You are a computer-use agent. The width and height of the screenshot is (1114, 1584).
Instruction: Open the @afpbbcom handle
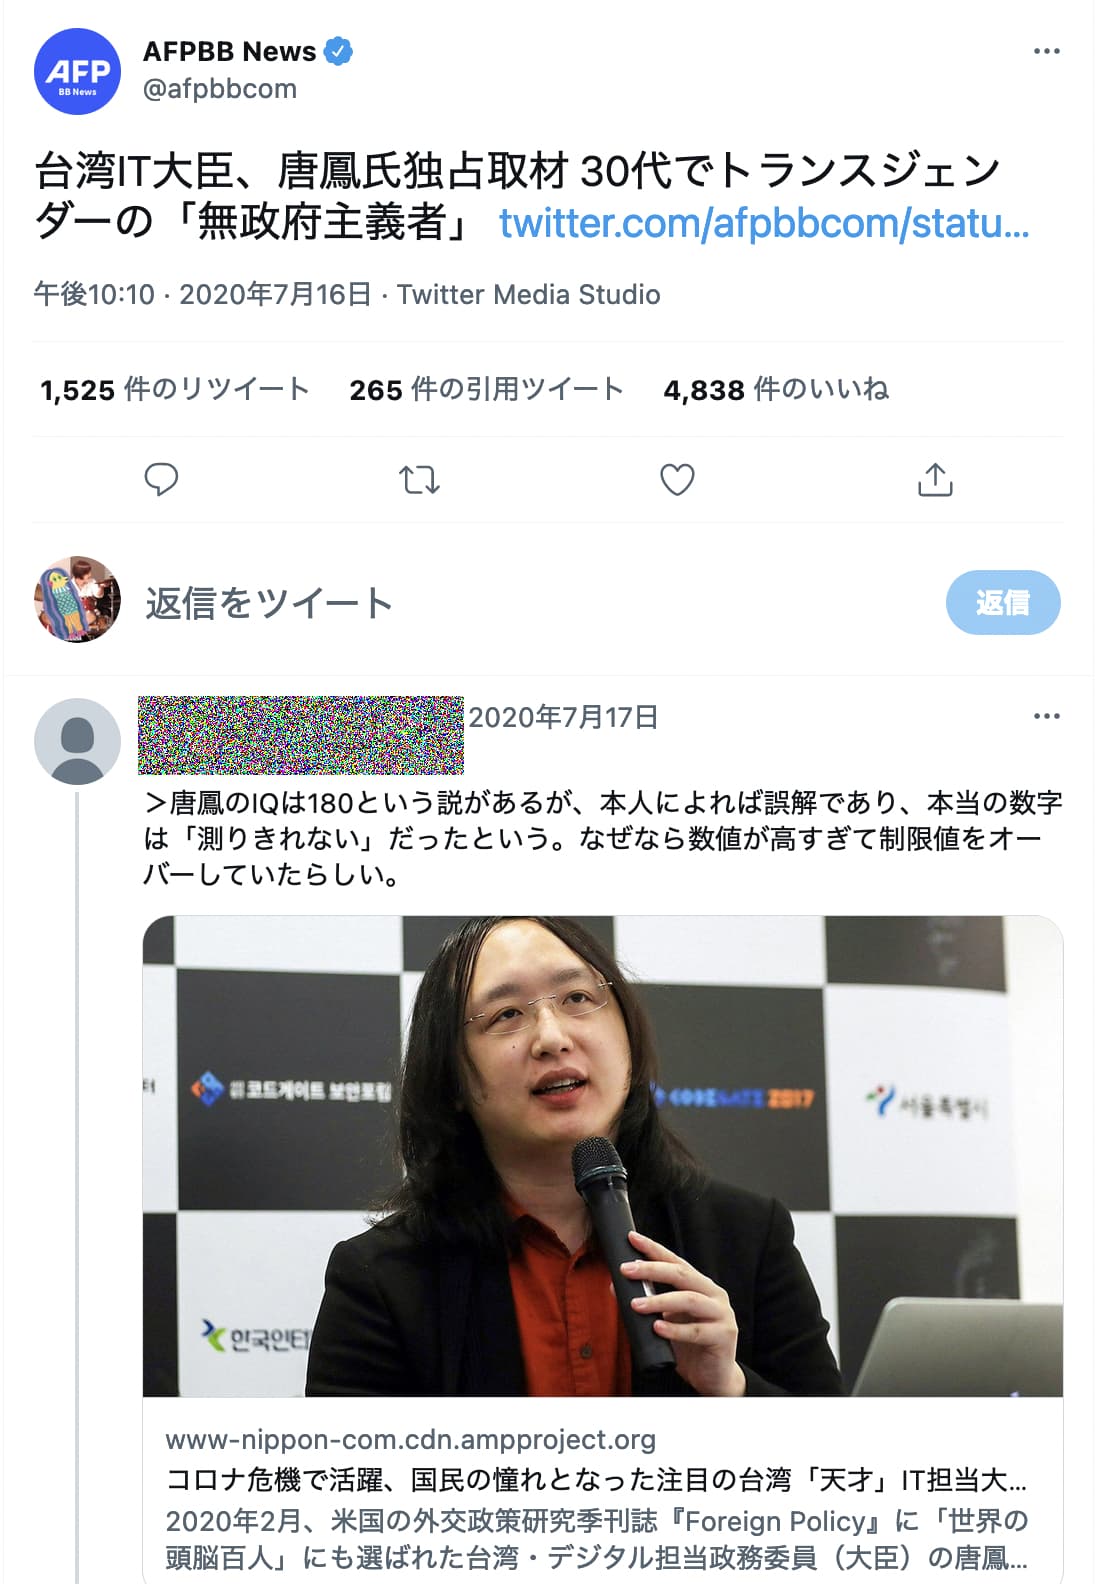220,89
